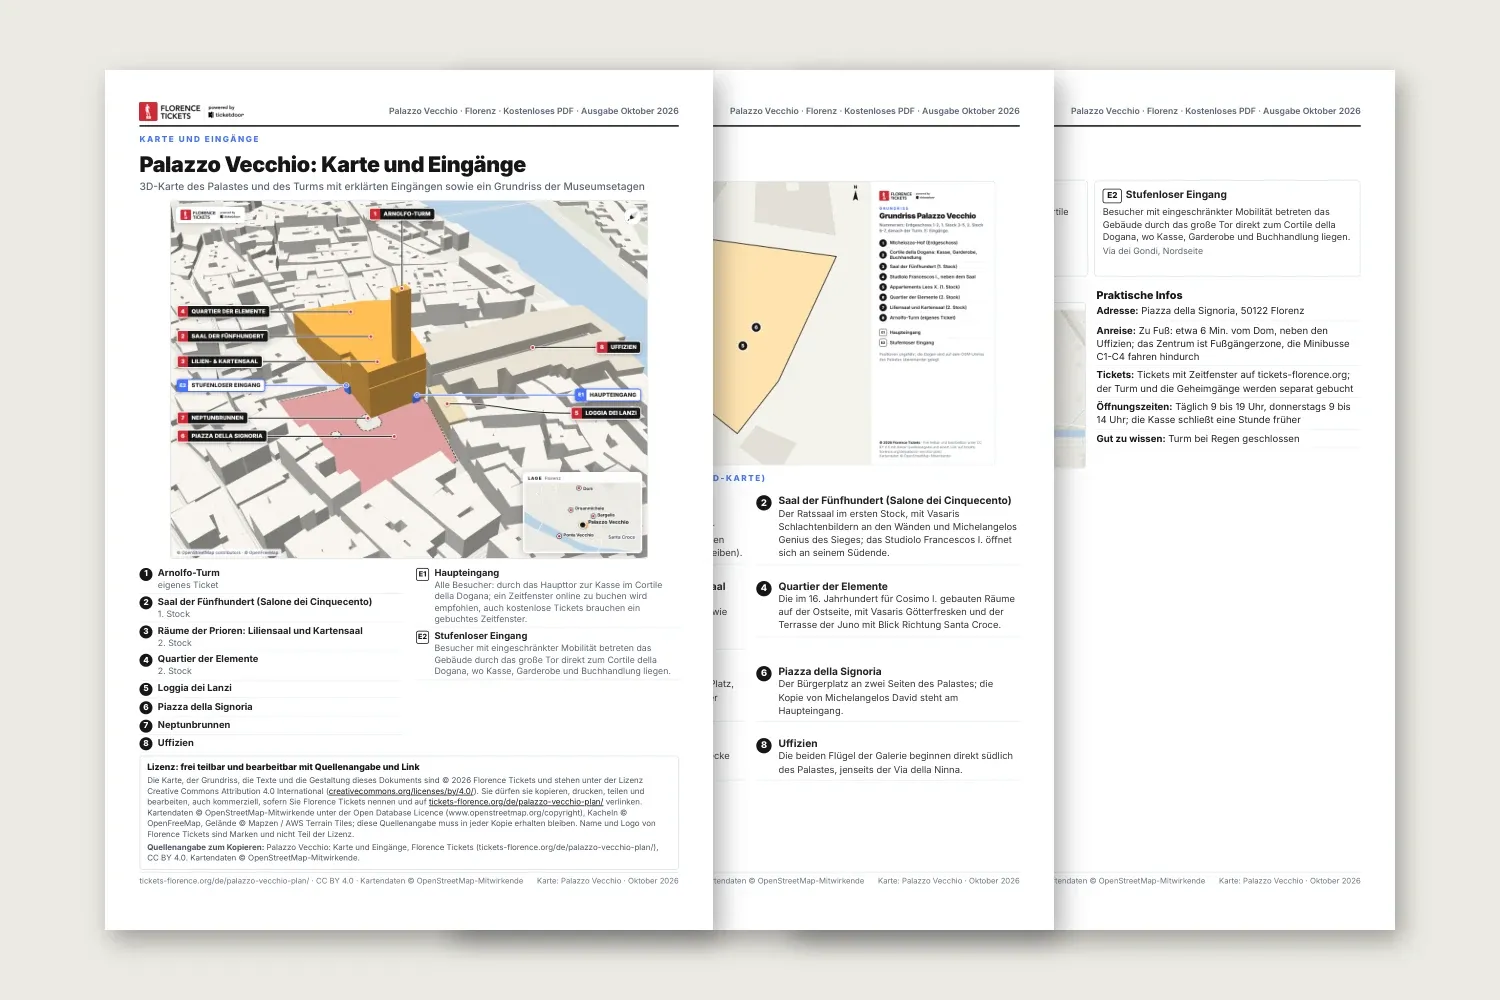Click the E1 badge beside Haupteingang on first page

422,574
